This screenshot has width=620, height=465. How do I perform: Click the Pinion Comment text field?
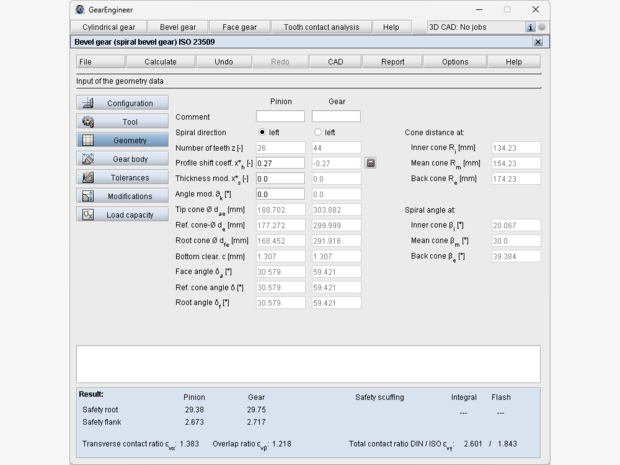[x=280, y=117]
